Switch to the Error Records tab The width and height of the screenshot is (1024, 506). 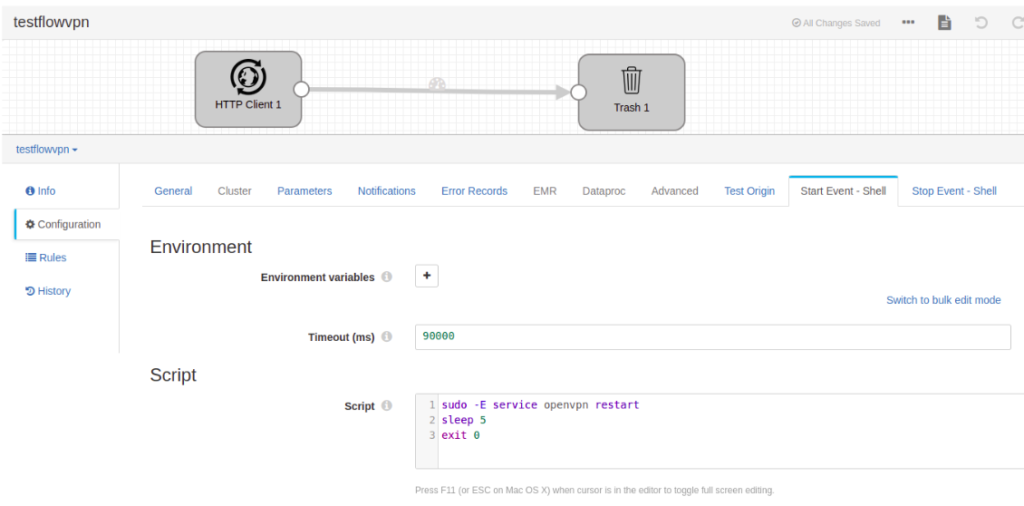474,191
